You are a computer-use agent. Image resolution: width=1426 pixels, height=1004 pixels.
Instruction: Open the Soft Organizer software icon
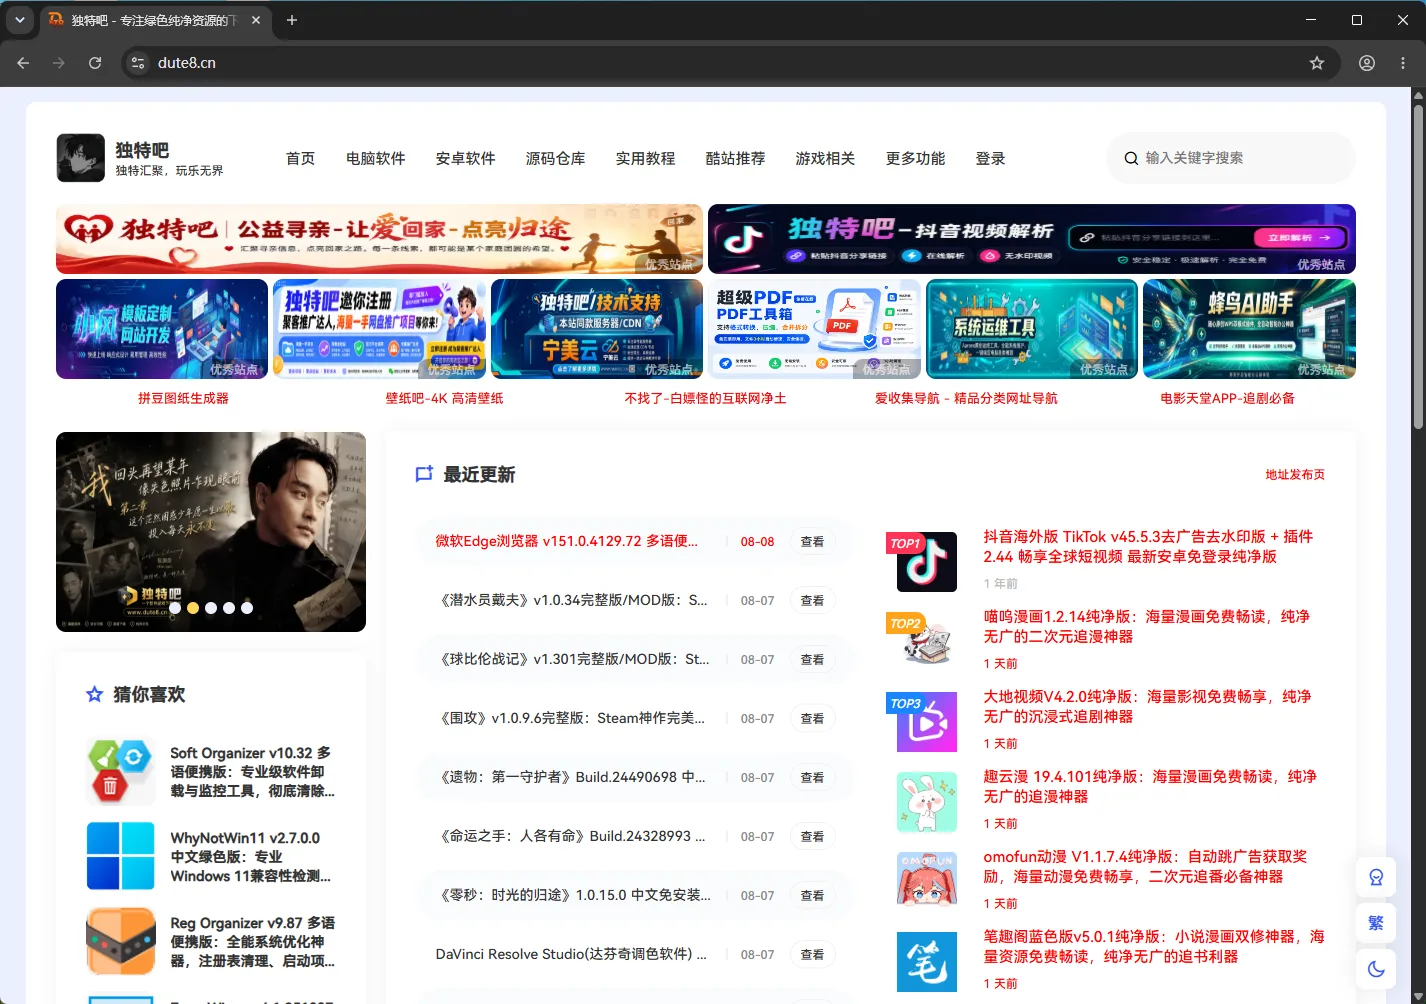coord(121,771)
